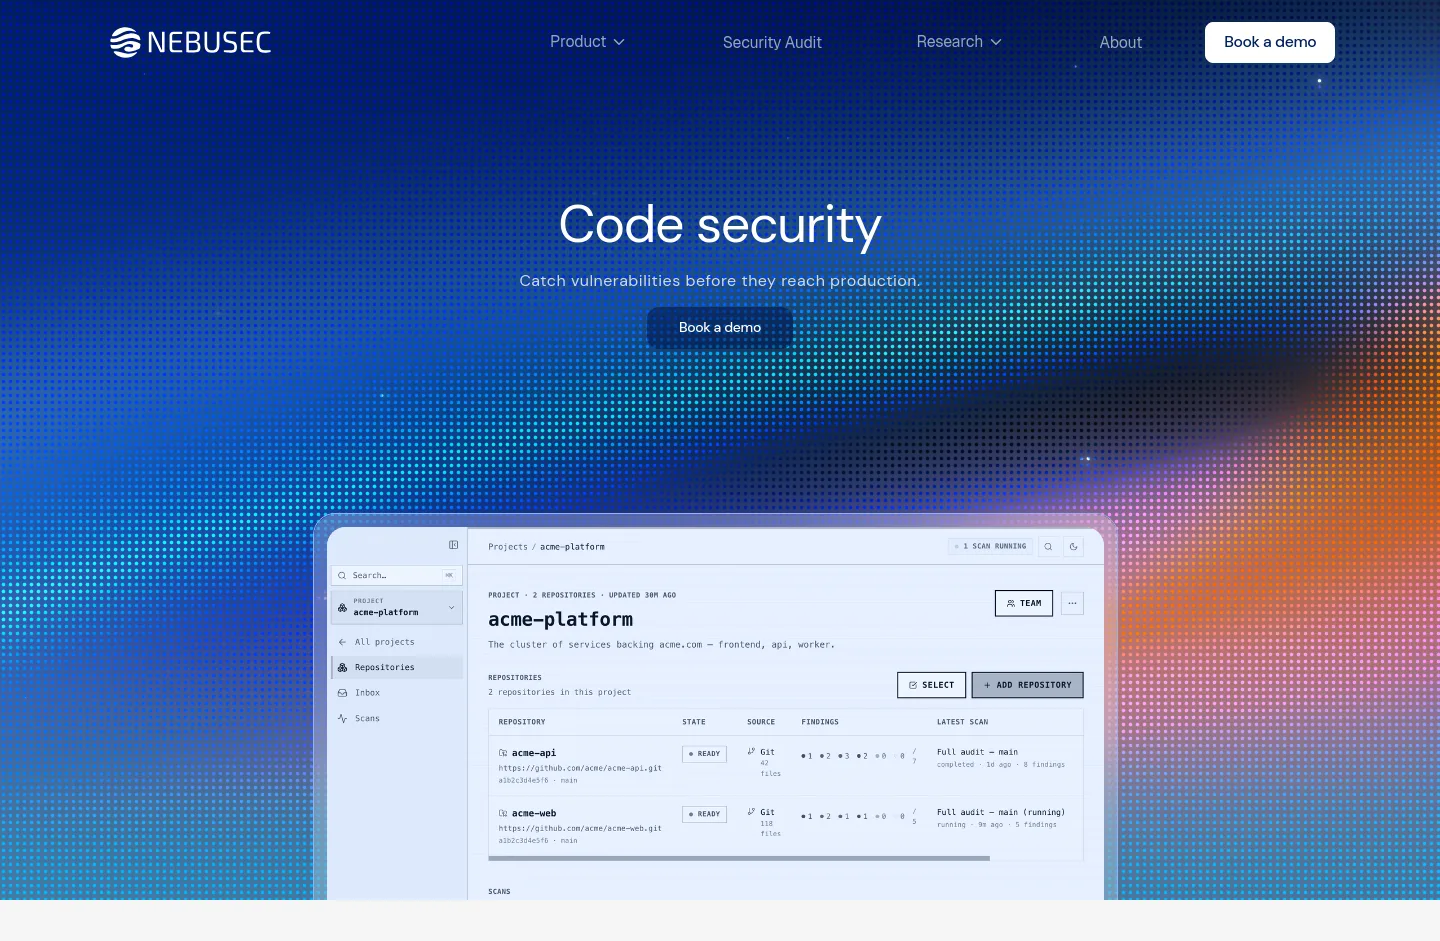
Task: Open the acme-platform project dropdown chevron
Action: pos(451,607)
